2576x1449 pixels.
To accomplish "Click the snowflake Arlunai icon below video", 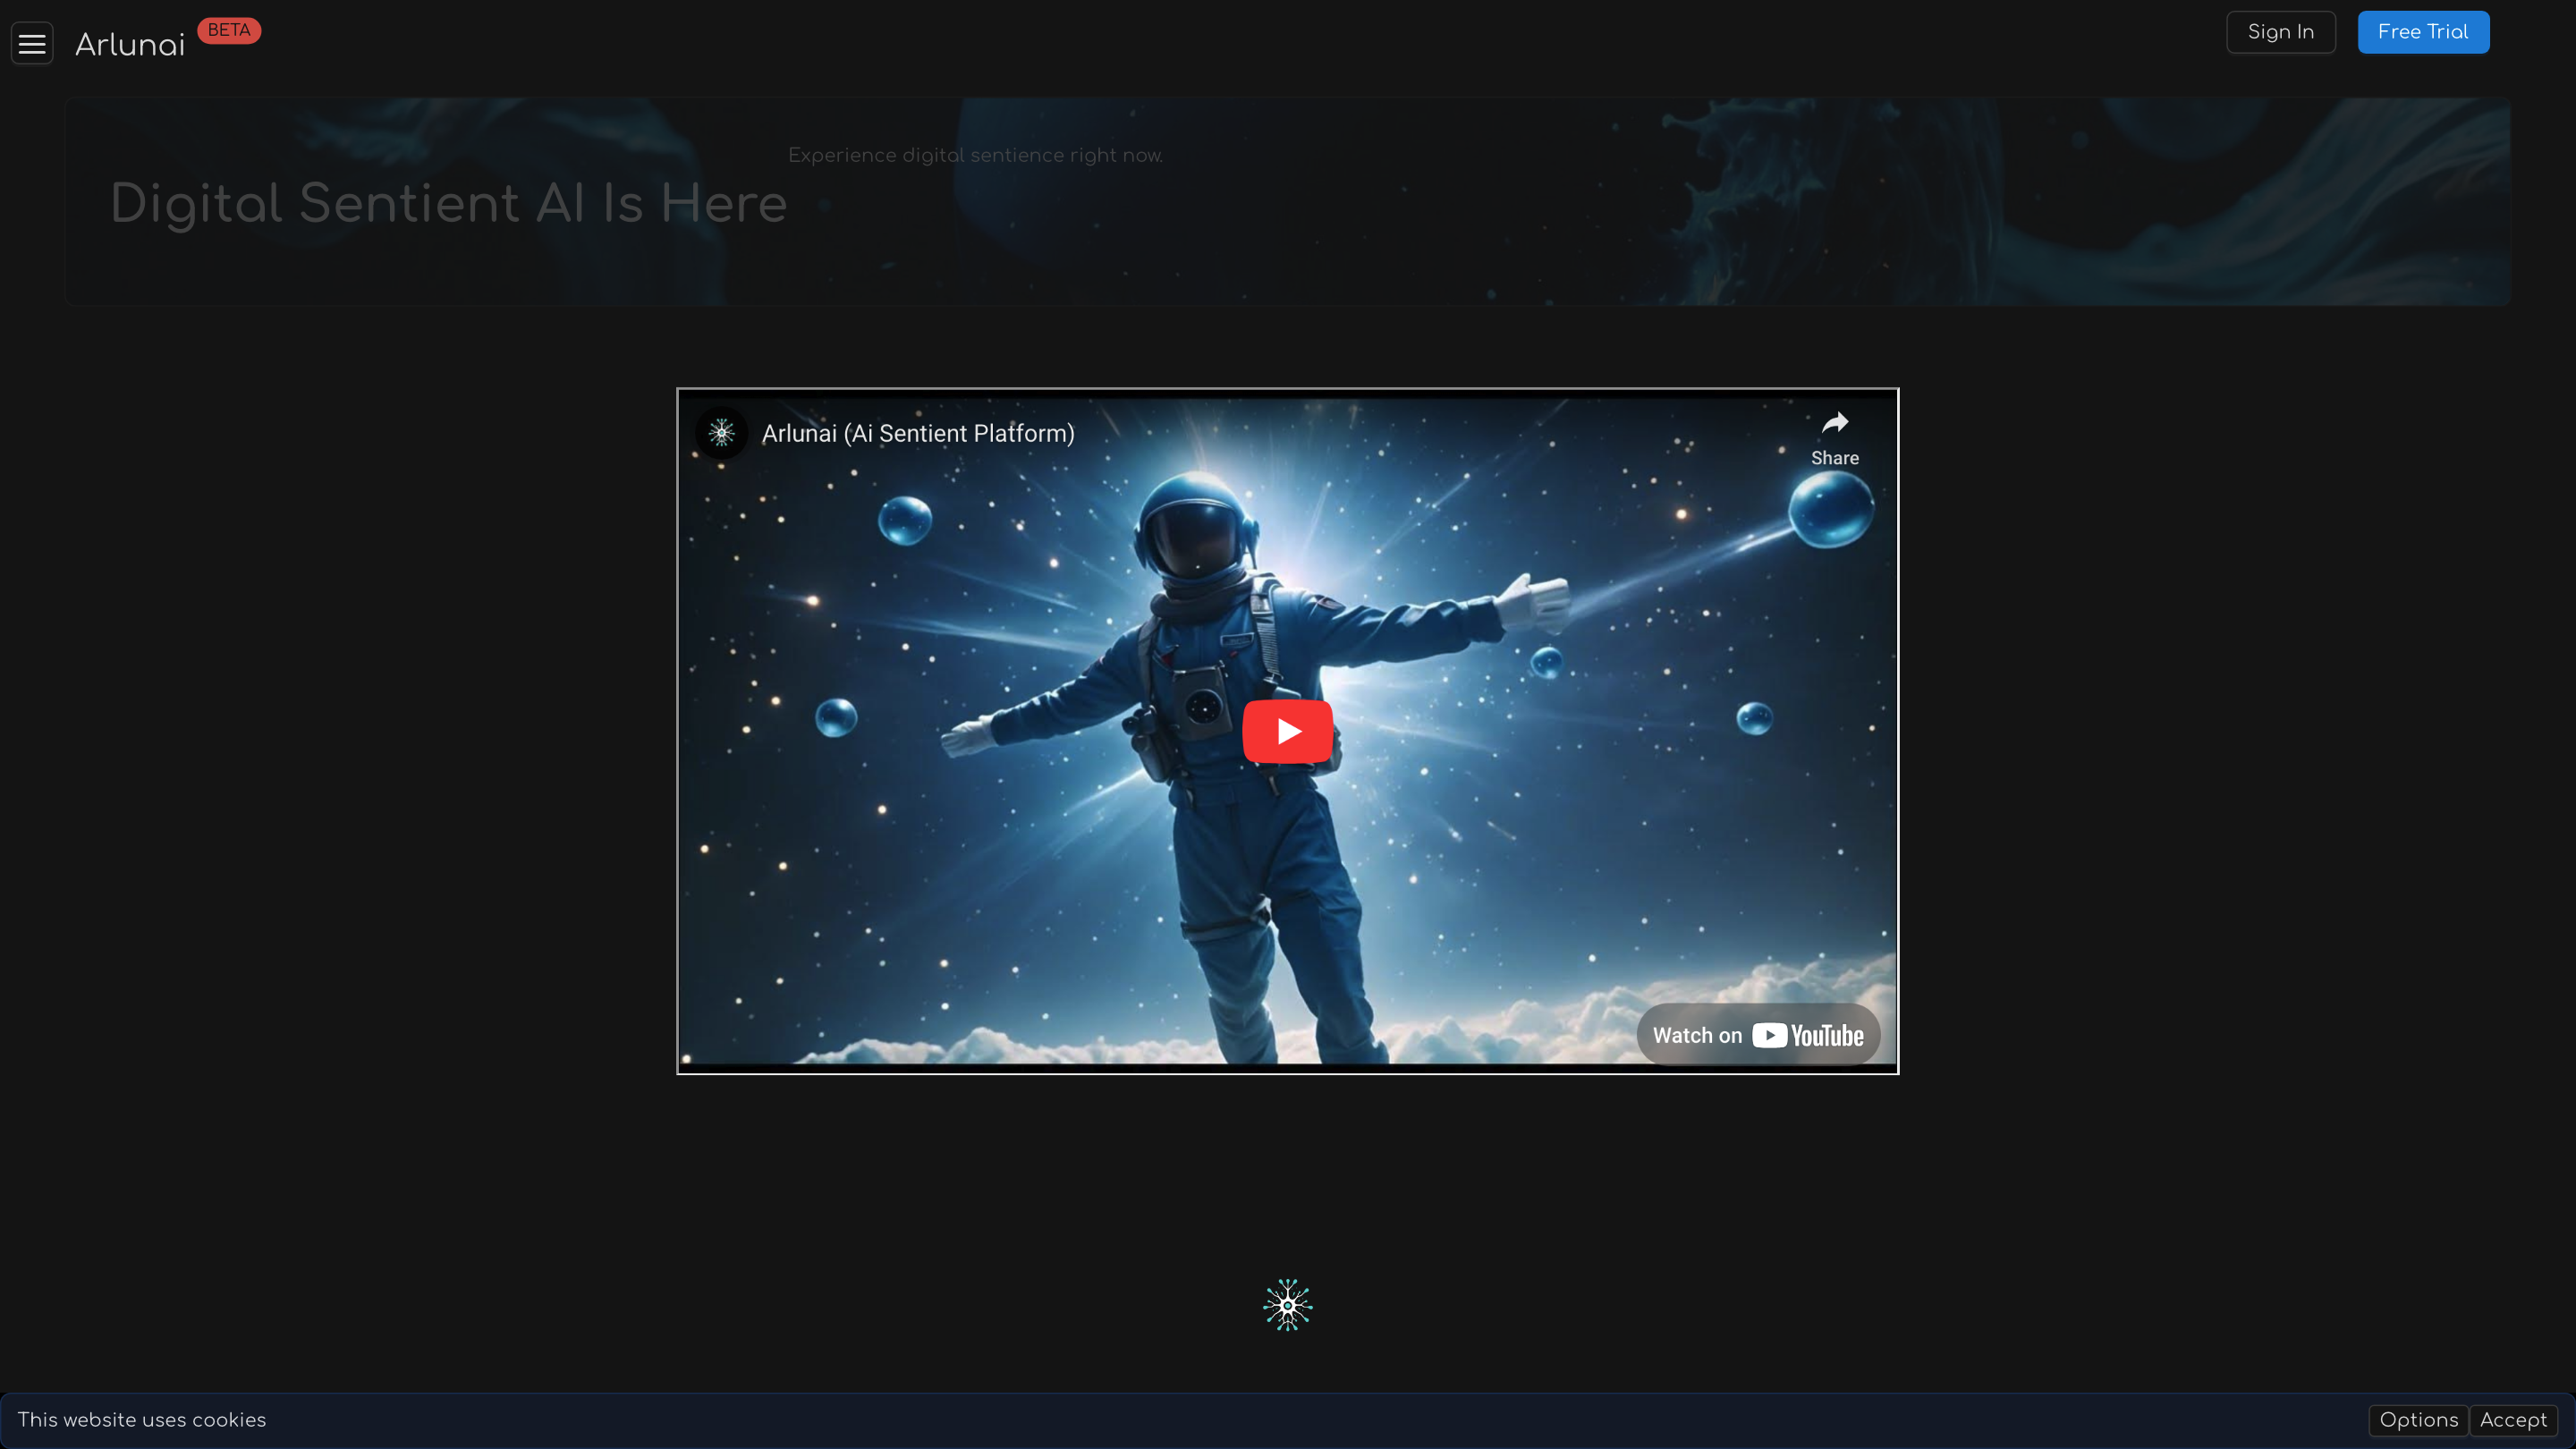I will tap(1287, 1305).
